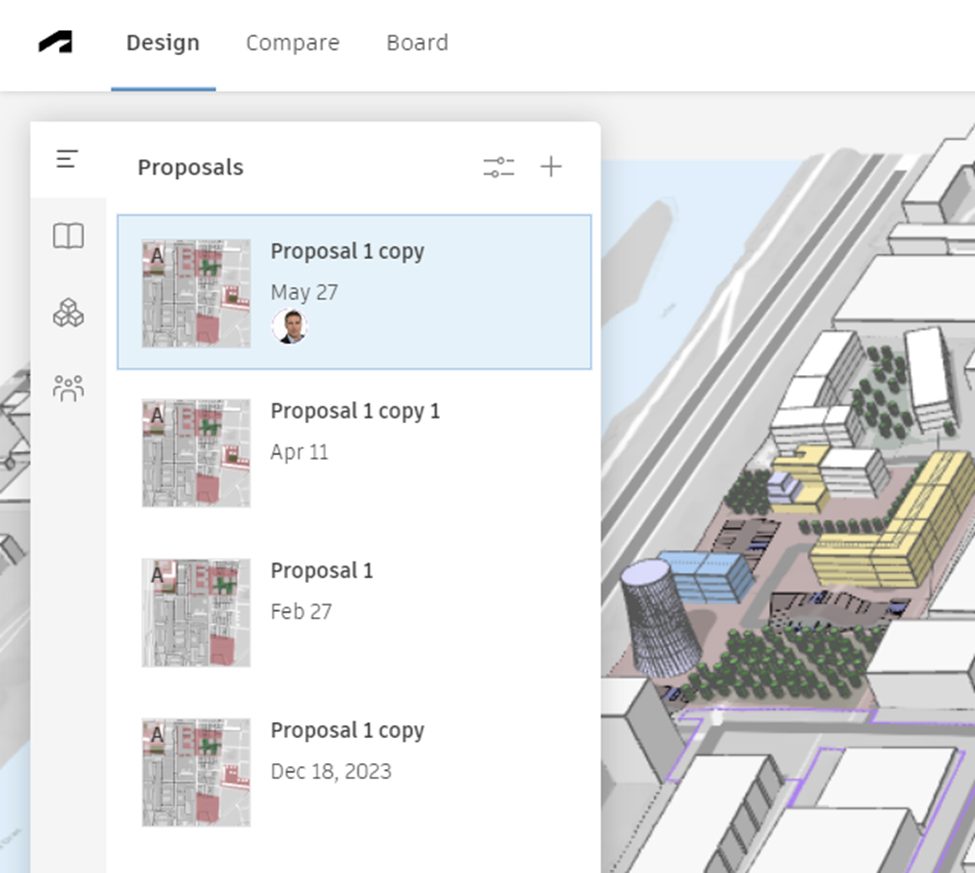This screenshot has width=975, height=873.
Task: Open the Board tab
Action: click(x=416, y=43)
